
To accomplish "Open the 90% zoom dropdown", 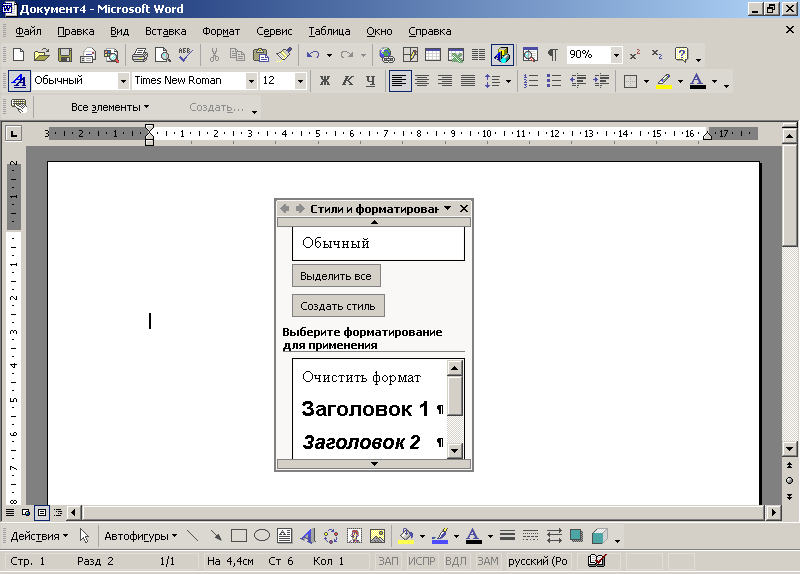I will point(616,55).
